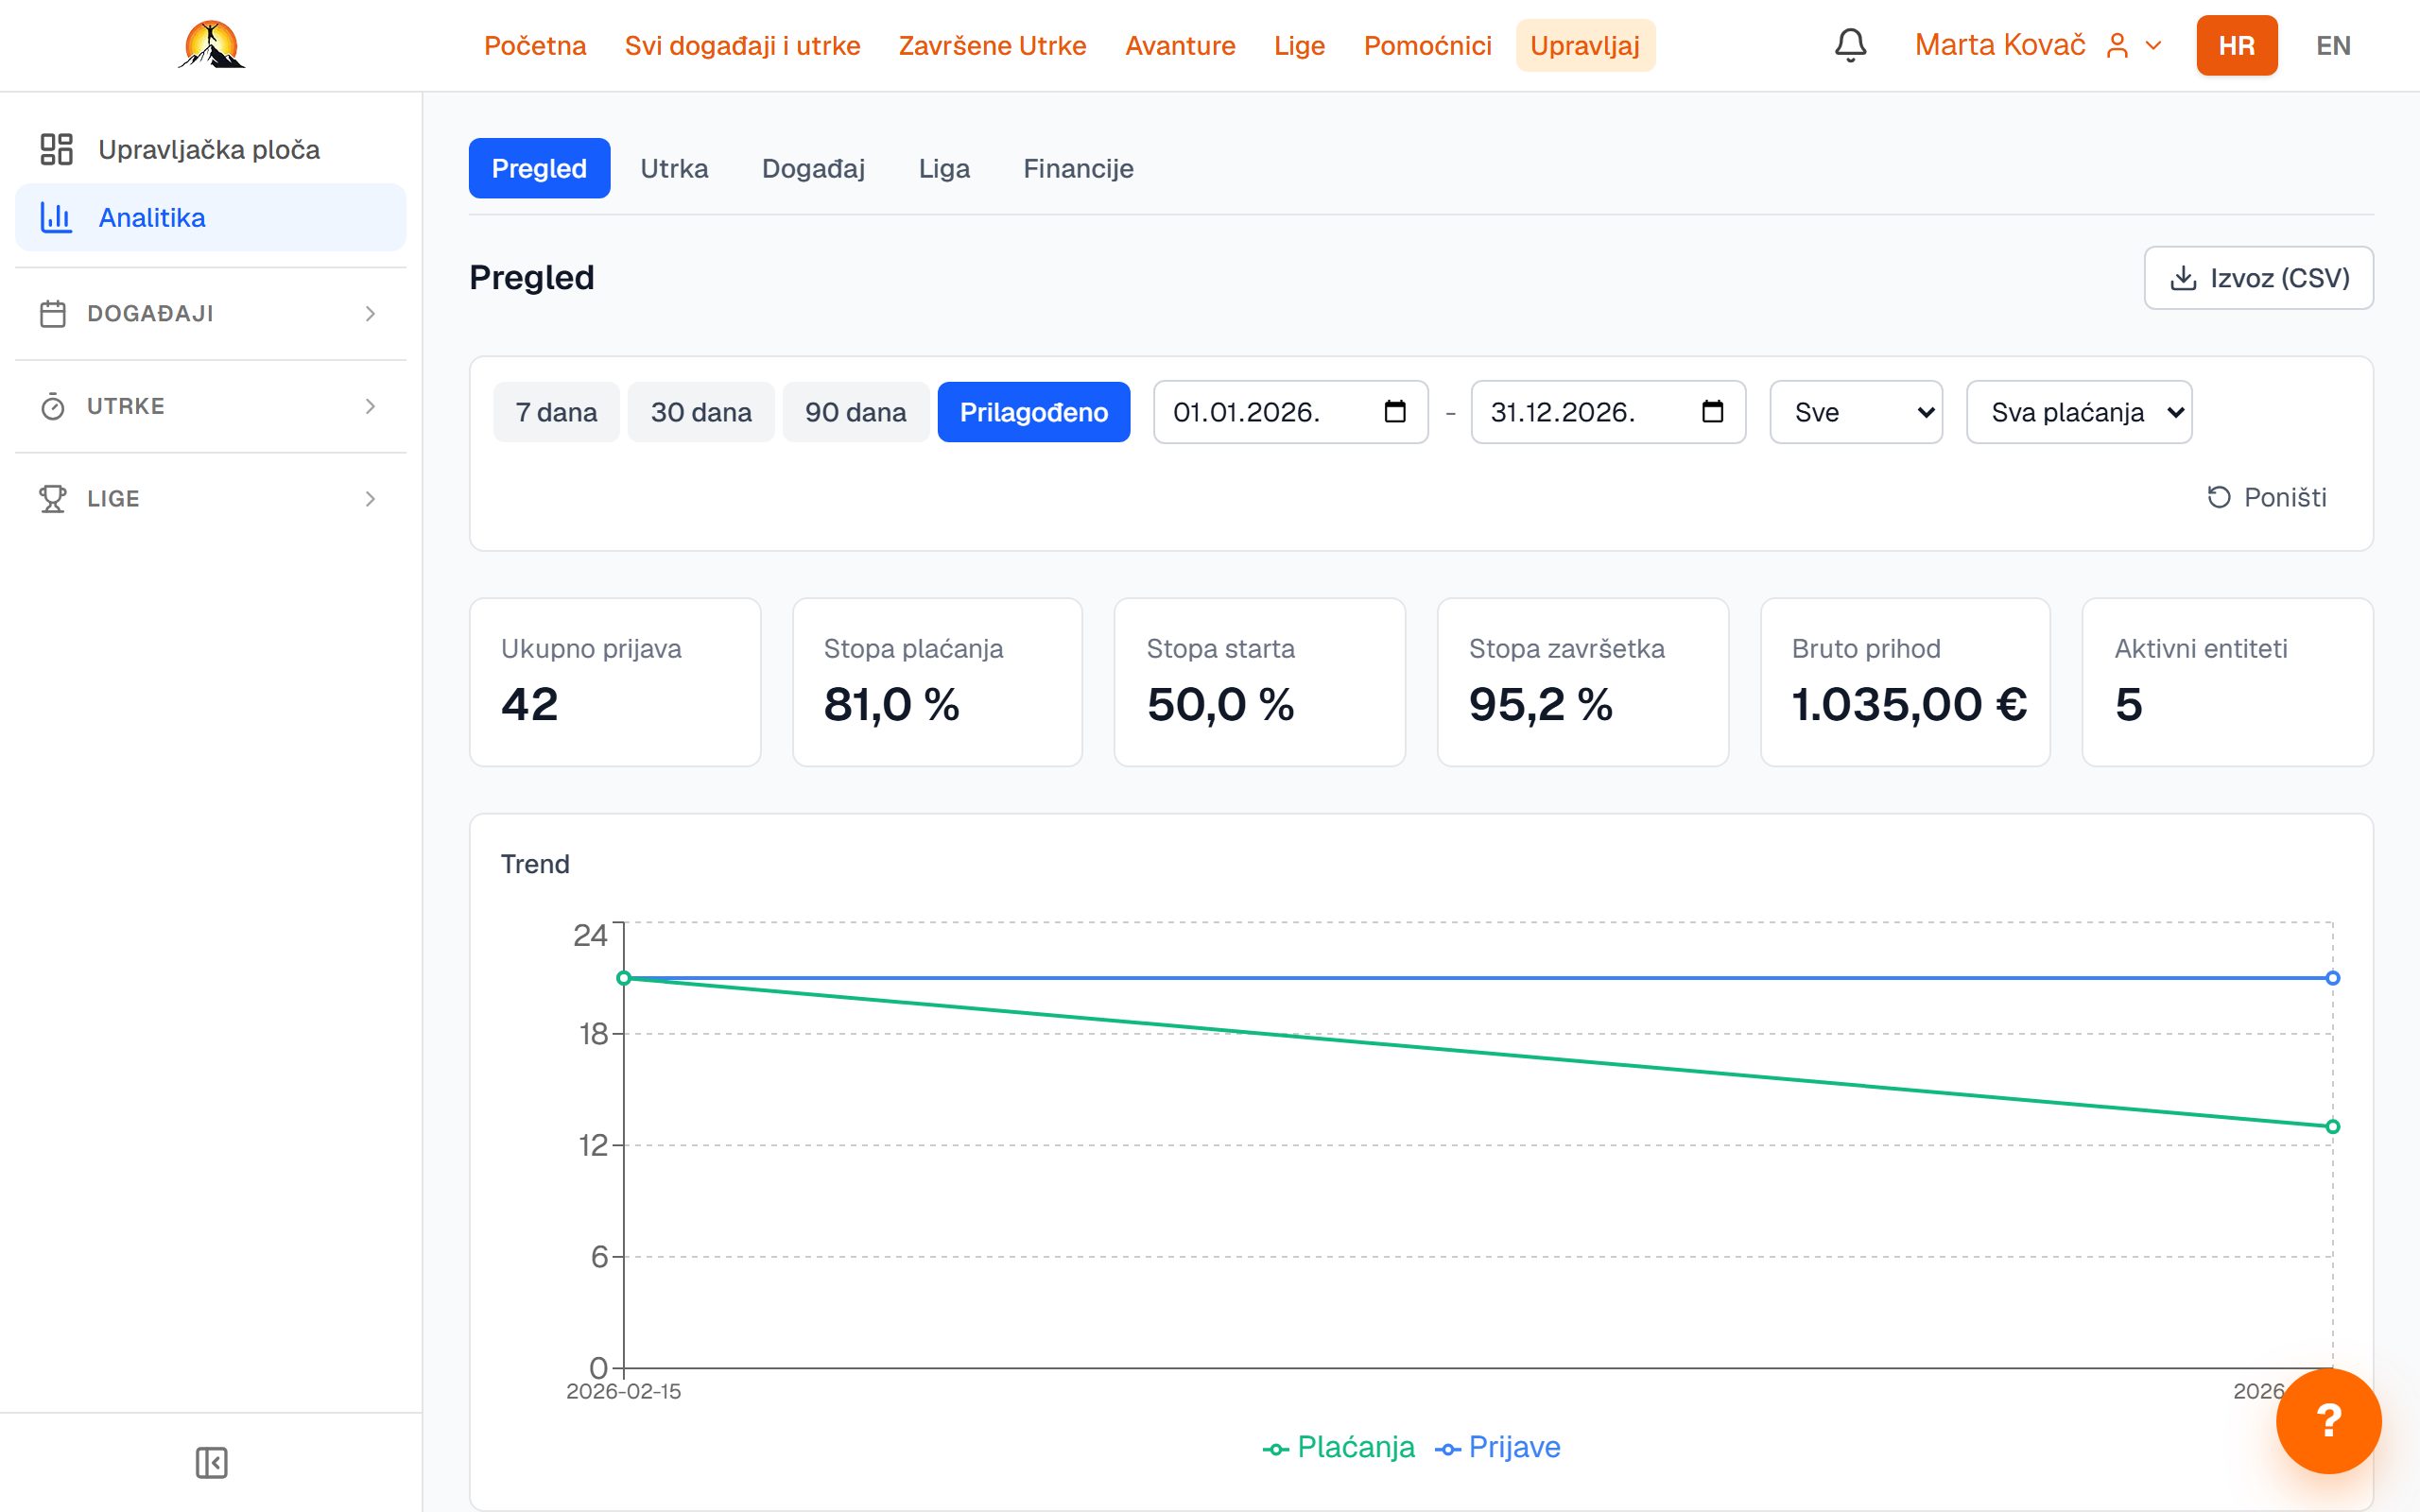This screenshot has width=2420, height=1512.
Task: Click the green Plaćanja end data point
Action: tap(2332, 1127)
